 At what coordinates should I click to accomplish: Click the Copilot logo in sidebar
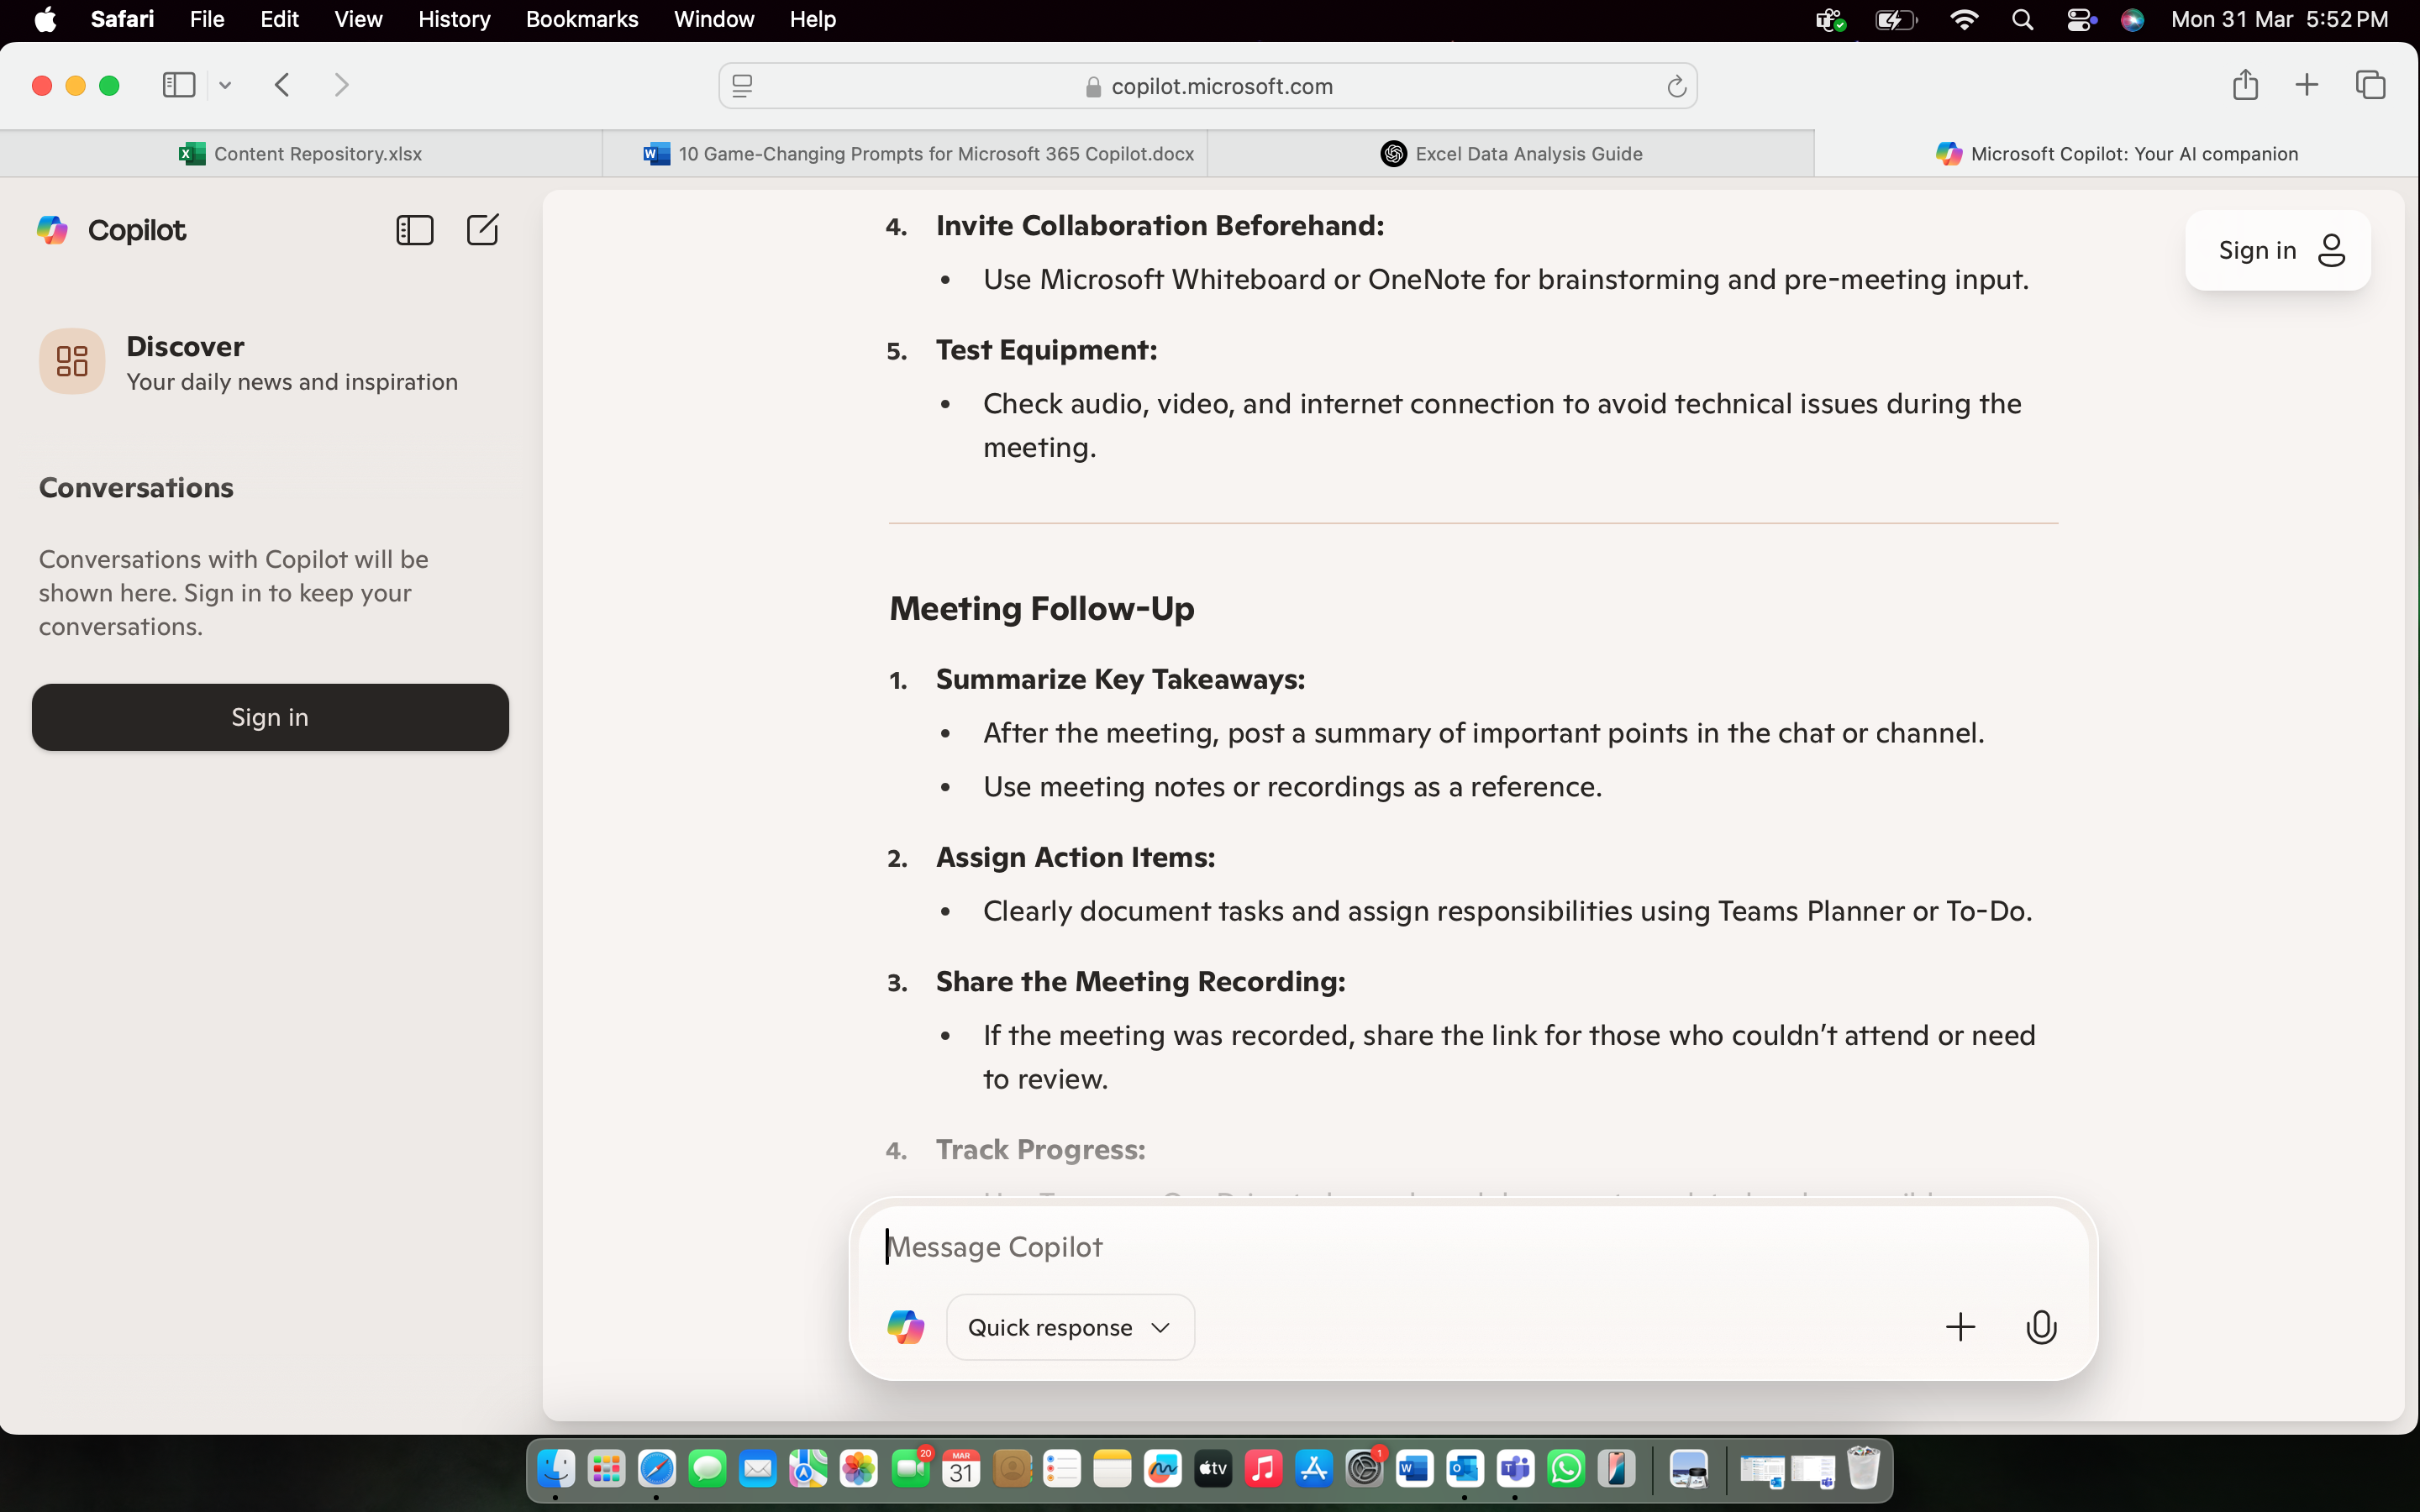(52, 230)
